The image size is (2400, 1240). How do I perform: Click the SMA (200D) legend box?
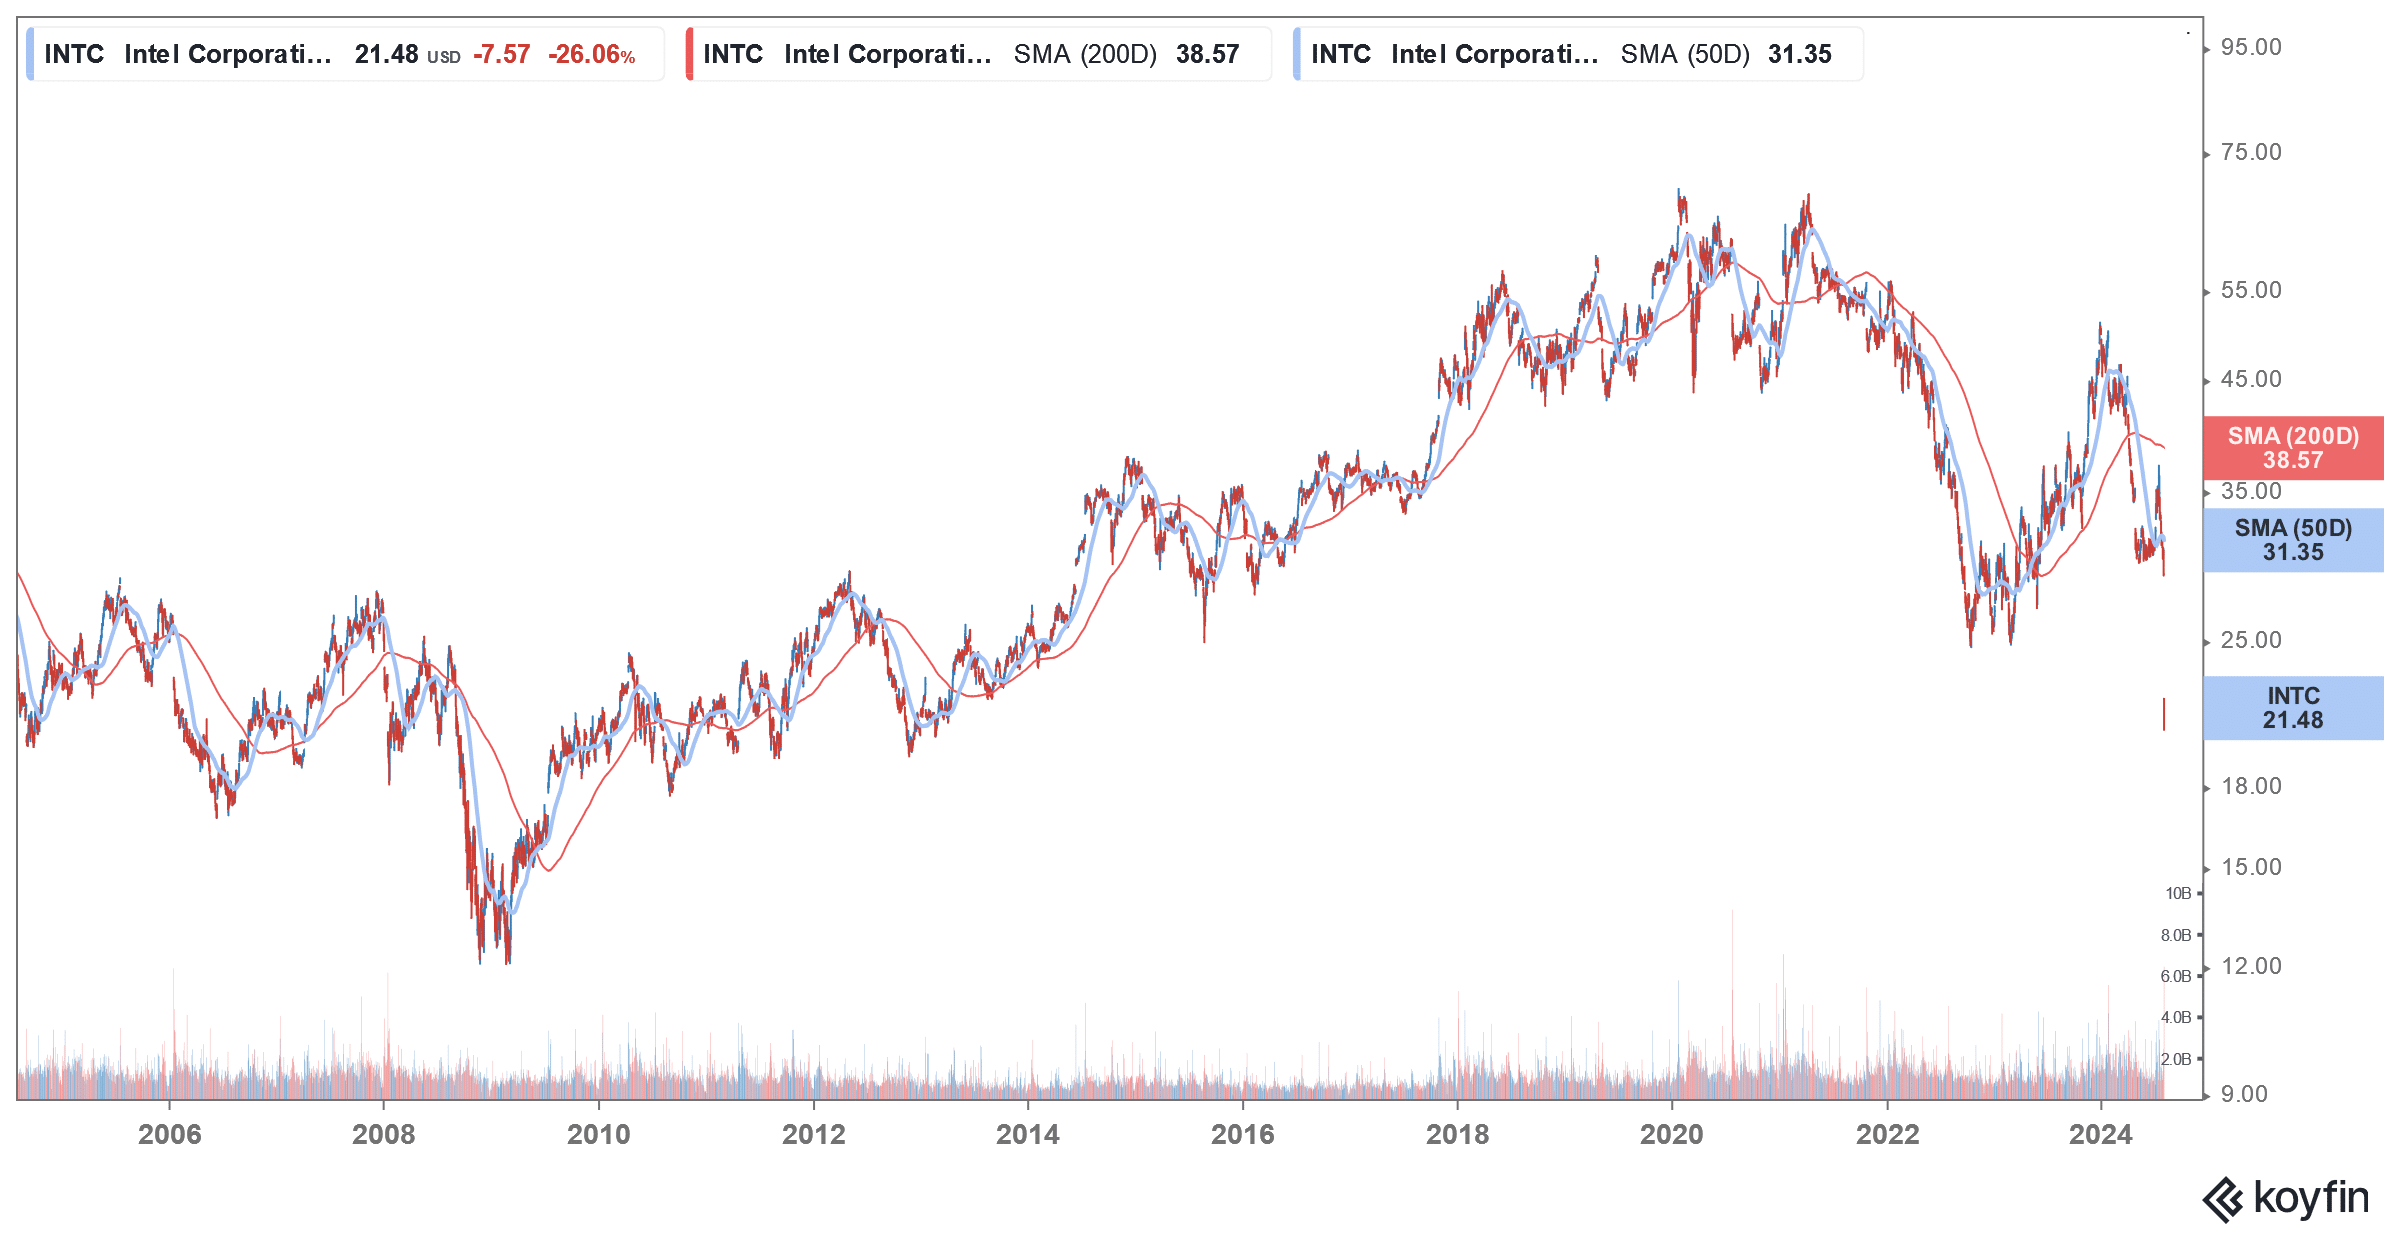click(978, 54)
